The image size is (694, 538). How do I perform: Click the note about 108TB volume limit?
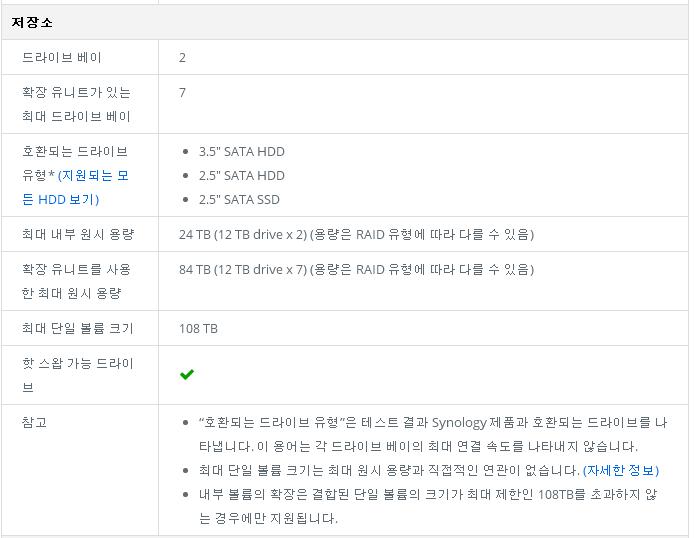click(x=428, y=506)
